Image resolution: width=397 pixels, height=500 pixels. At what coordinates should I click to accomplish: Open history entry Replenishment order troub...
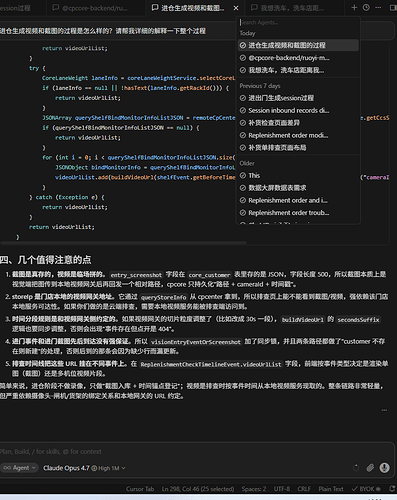tap(298, 212)
